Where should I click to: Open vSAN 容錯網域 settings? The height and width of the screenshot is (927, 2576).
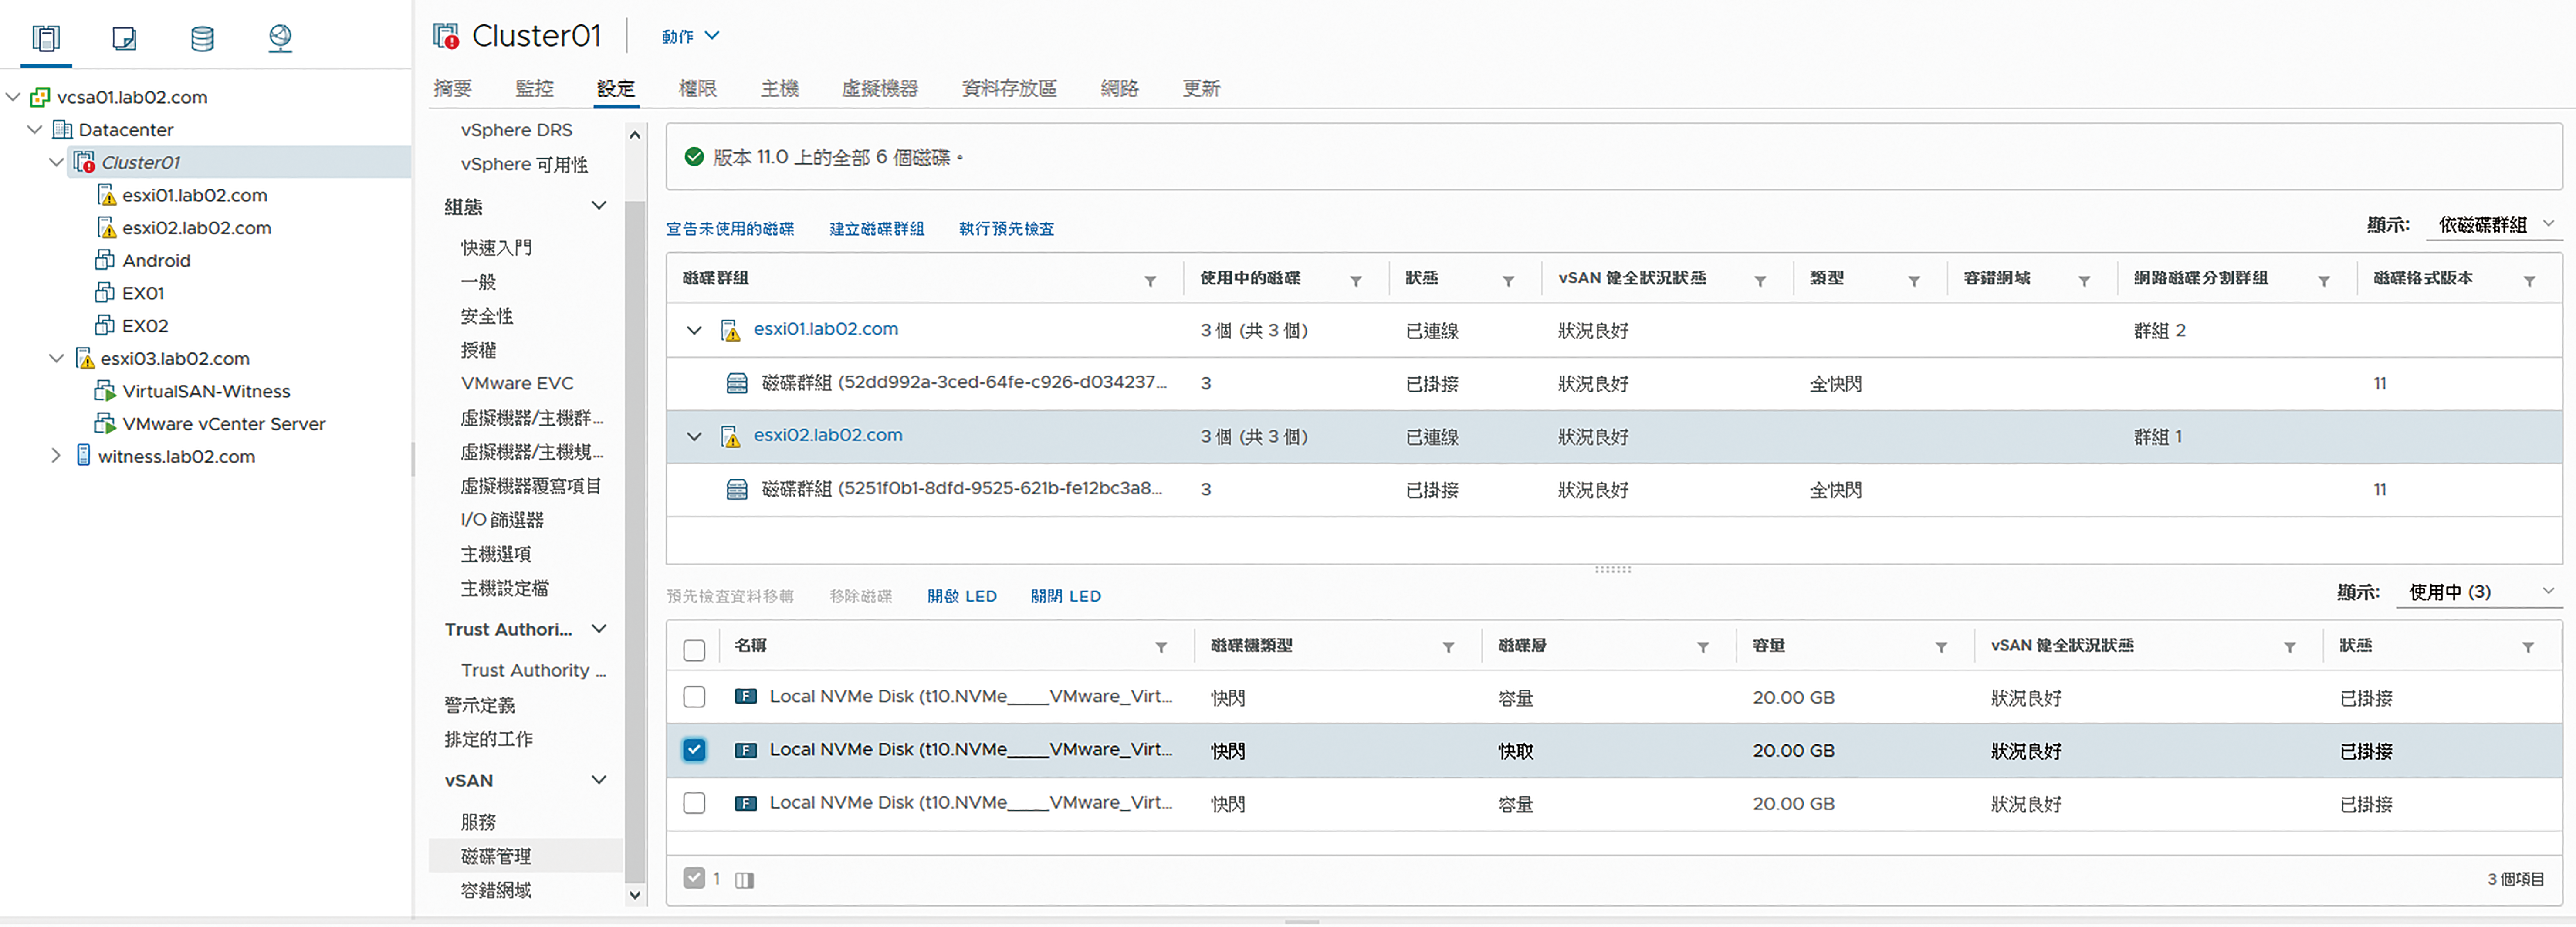[x=496, y=890]
